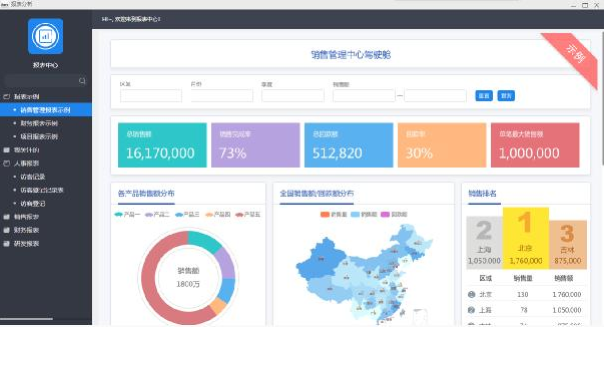
Task: Click the orange rank 3 吉林 podium
Action: (x=568, y=245)
